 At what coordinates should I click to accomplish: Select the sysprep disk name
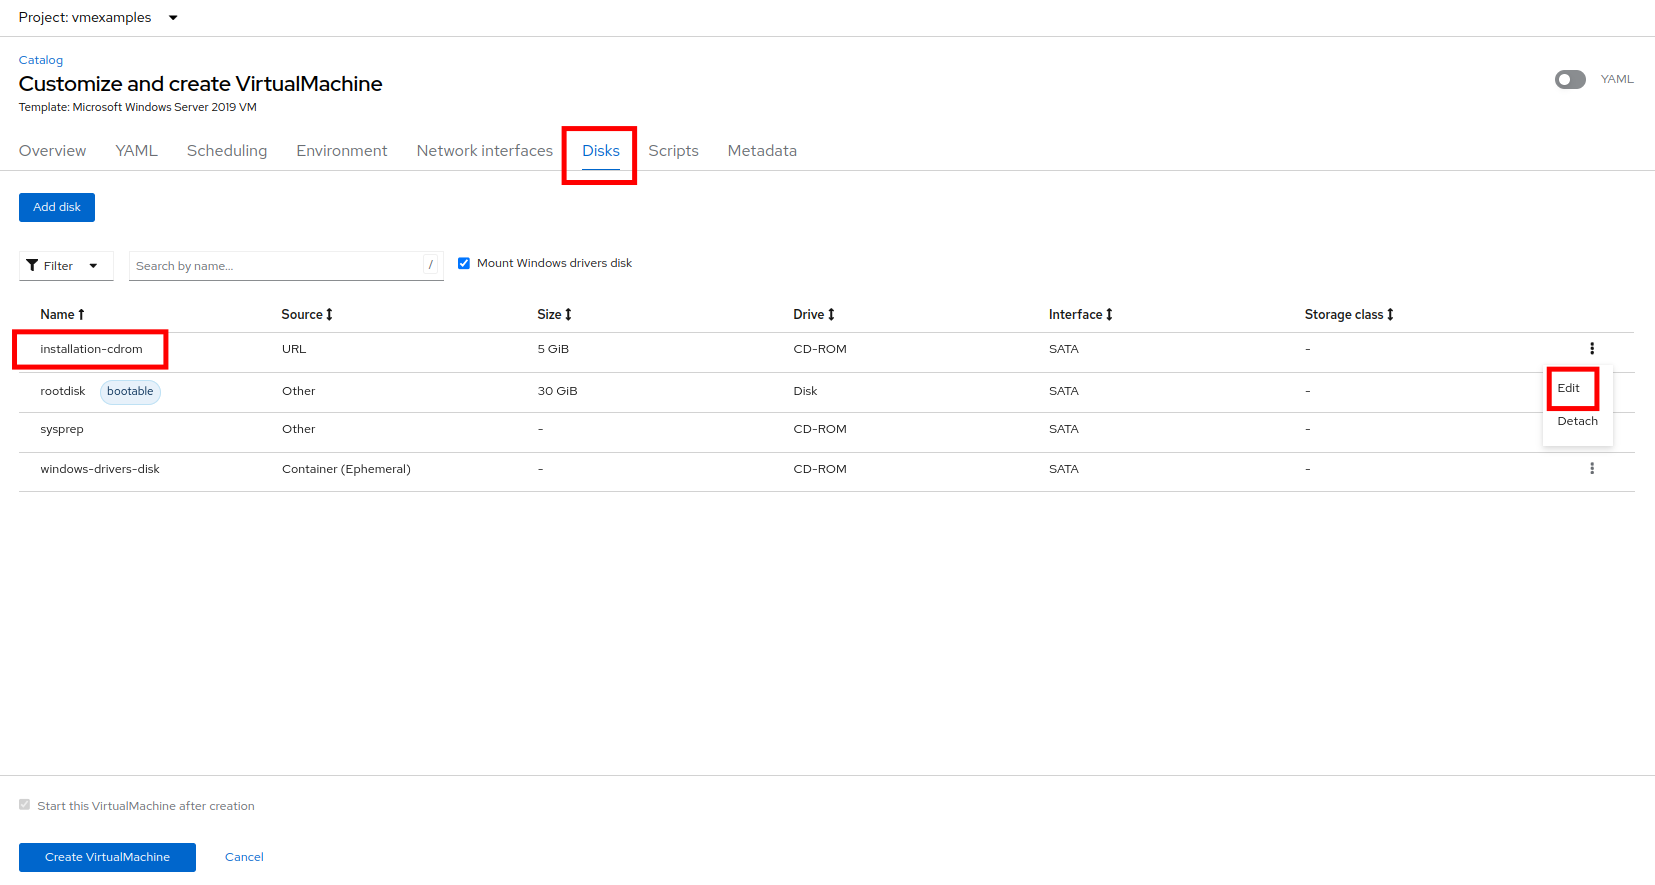tap(62, 429)
